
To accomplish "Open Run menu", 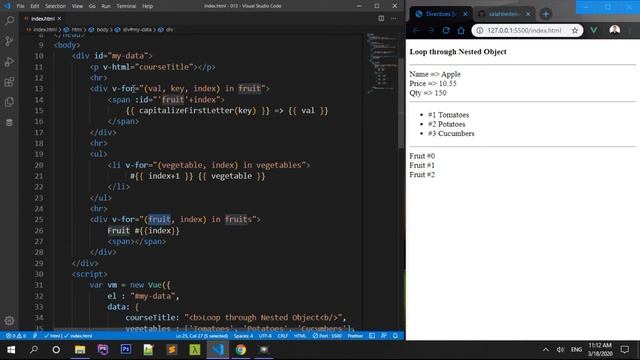I will [x=106, y=6].
